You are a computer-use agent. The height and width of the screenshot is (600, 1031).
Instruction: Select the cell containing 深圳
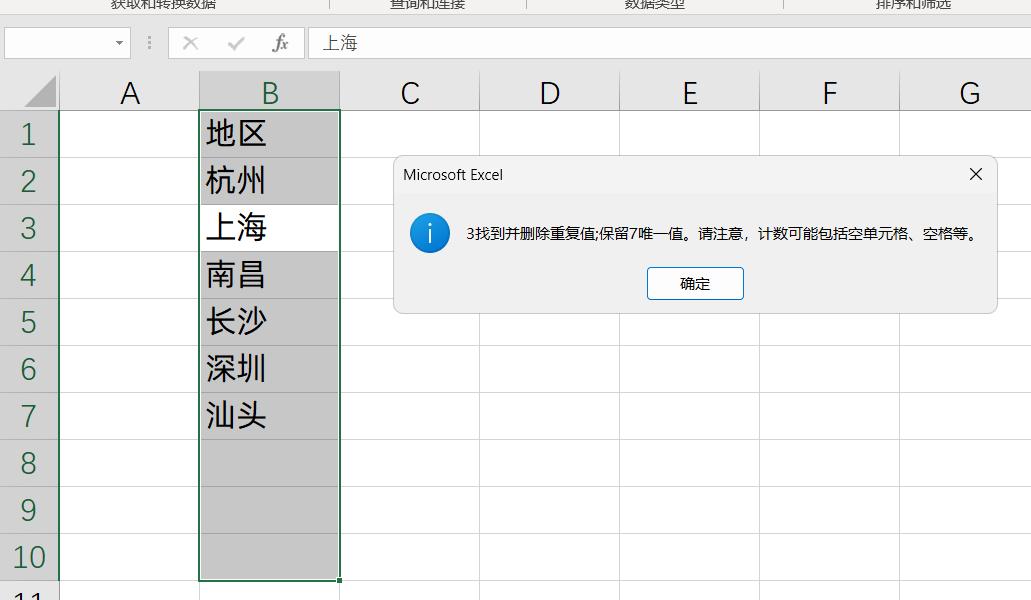coord(268,369)
